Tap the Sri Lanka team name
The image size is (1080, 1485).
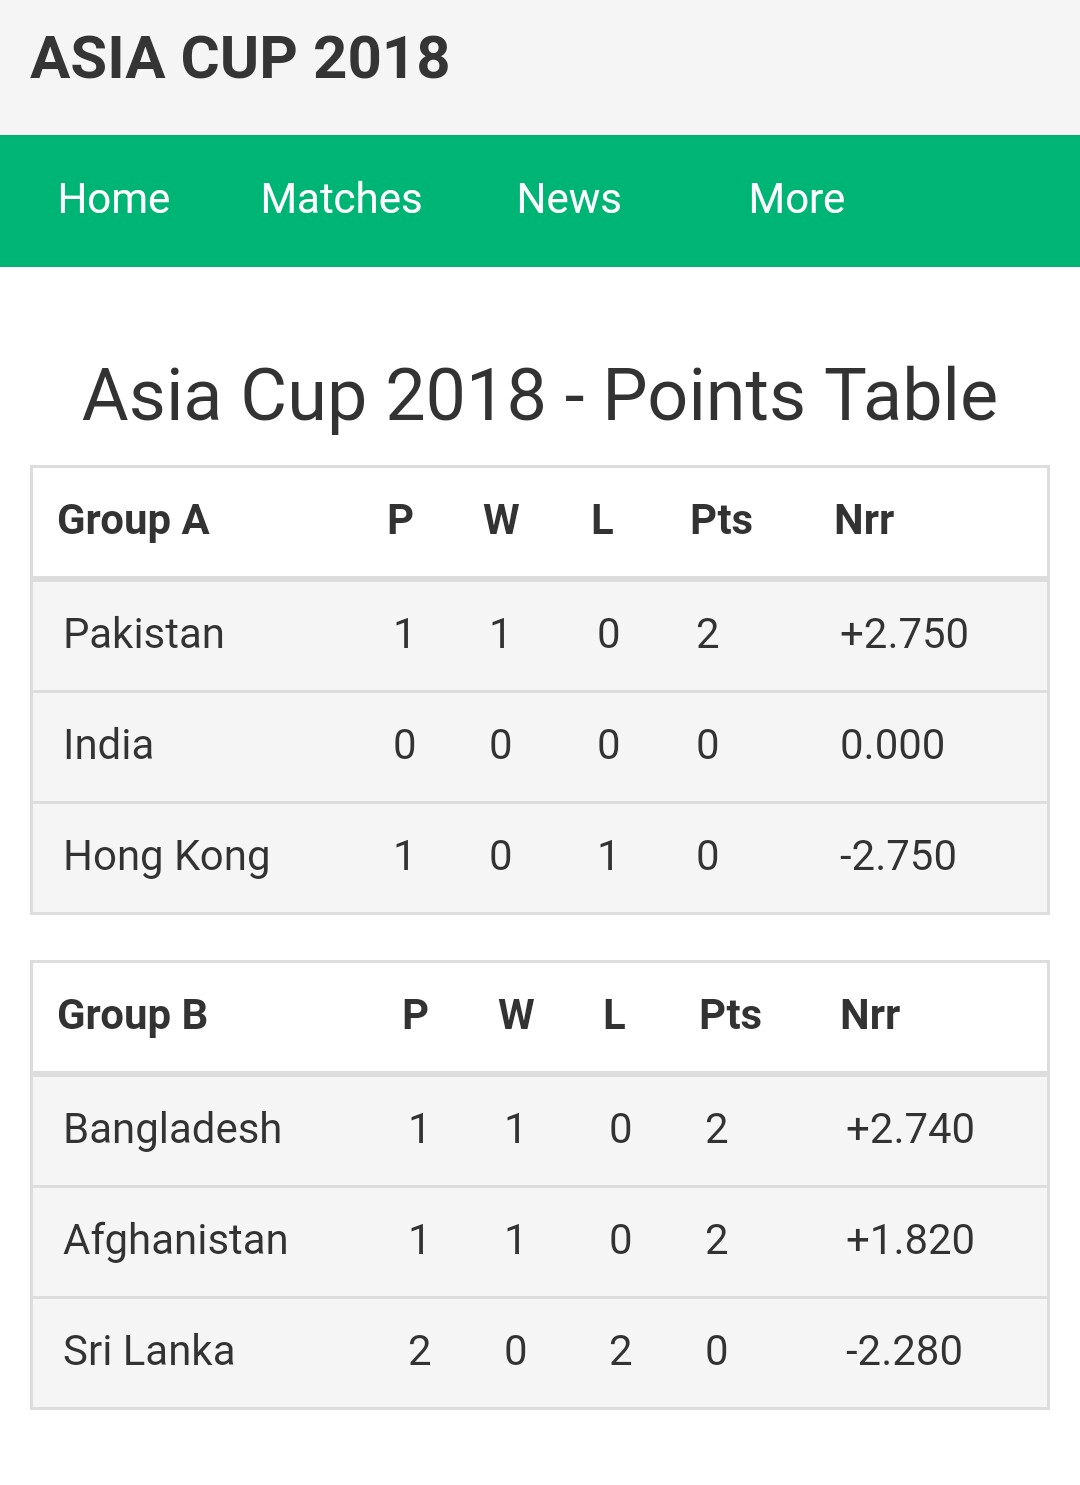click(x=149, y=1351)
